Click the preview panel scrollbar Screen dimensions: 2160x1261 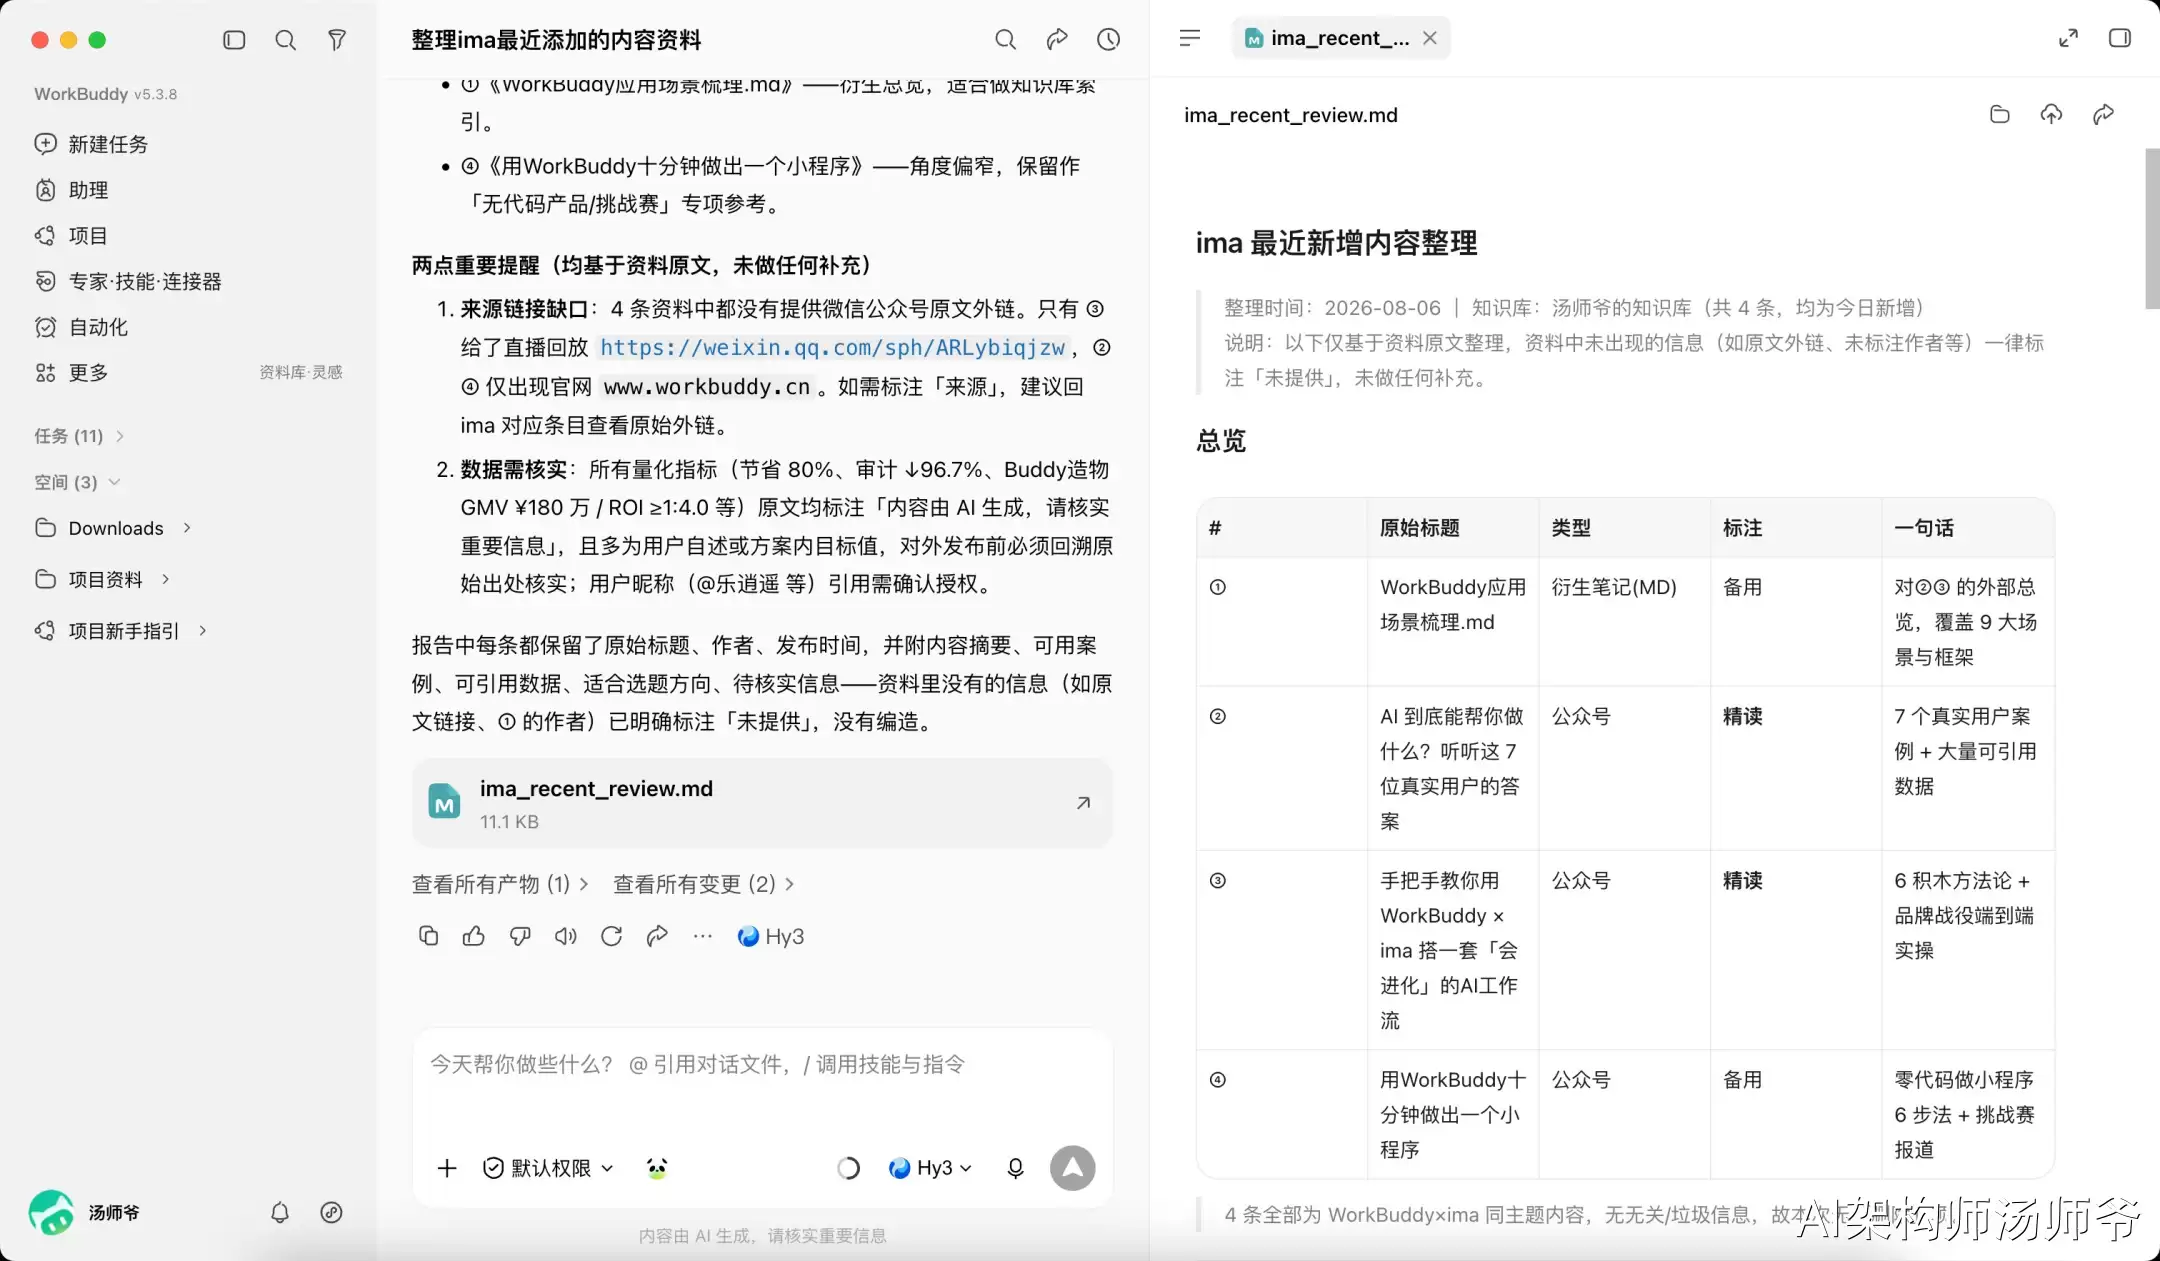(x=2152, y=228)
